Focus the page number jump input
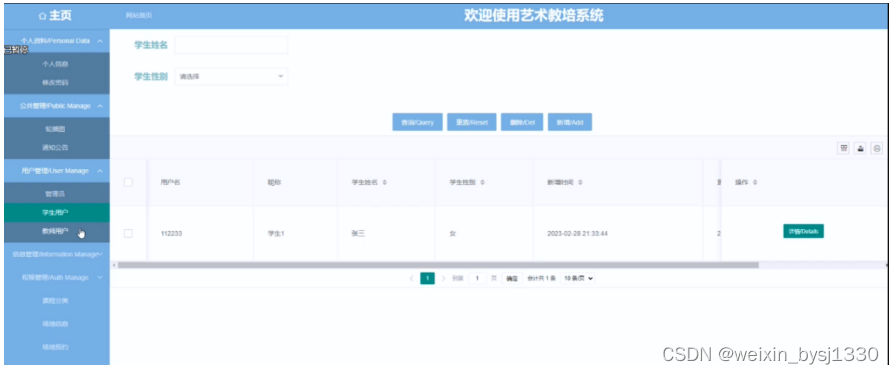Screen dimensions: 894x374 click(477, 278)
